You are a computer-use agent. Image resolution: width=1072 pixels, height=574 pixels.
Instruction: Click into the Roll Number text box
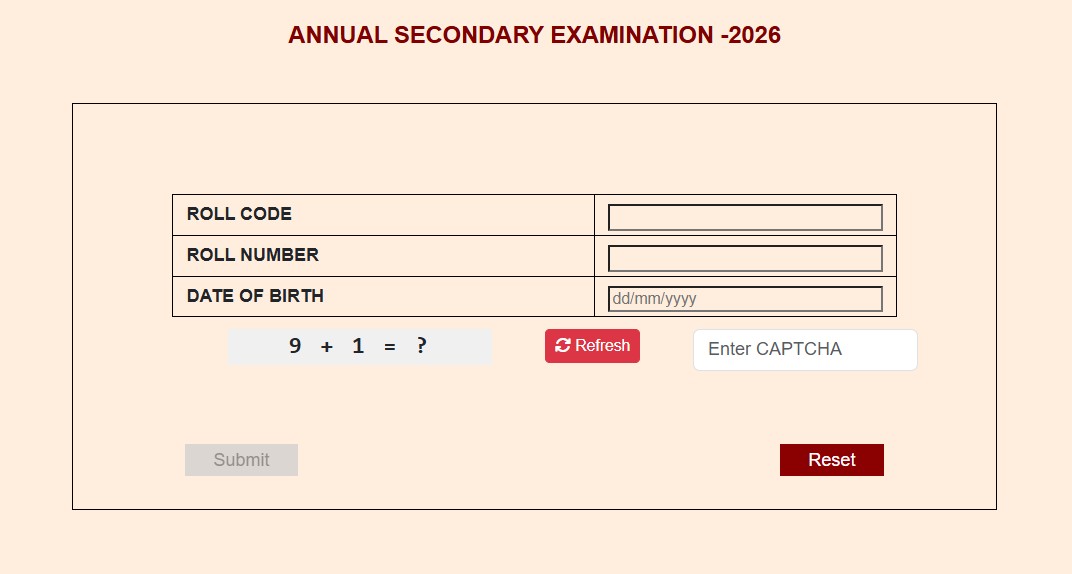[x=745, y=258]
